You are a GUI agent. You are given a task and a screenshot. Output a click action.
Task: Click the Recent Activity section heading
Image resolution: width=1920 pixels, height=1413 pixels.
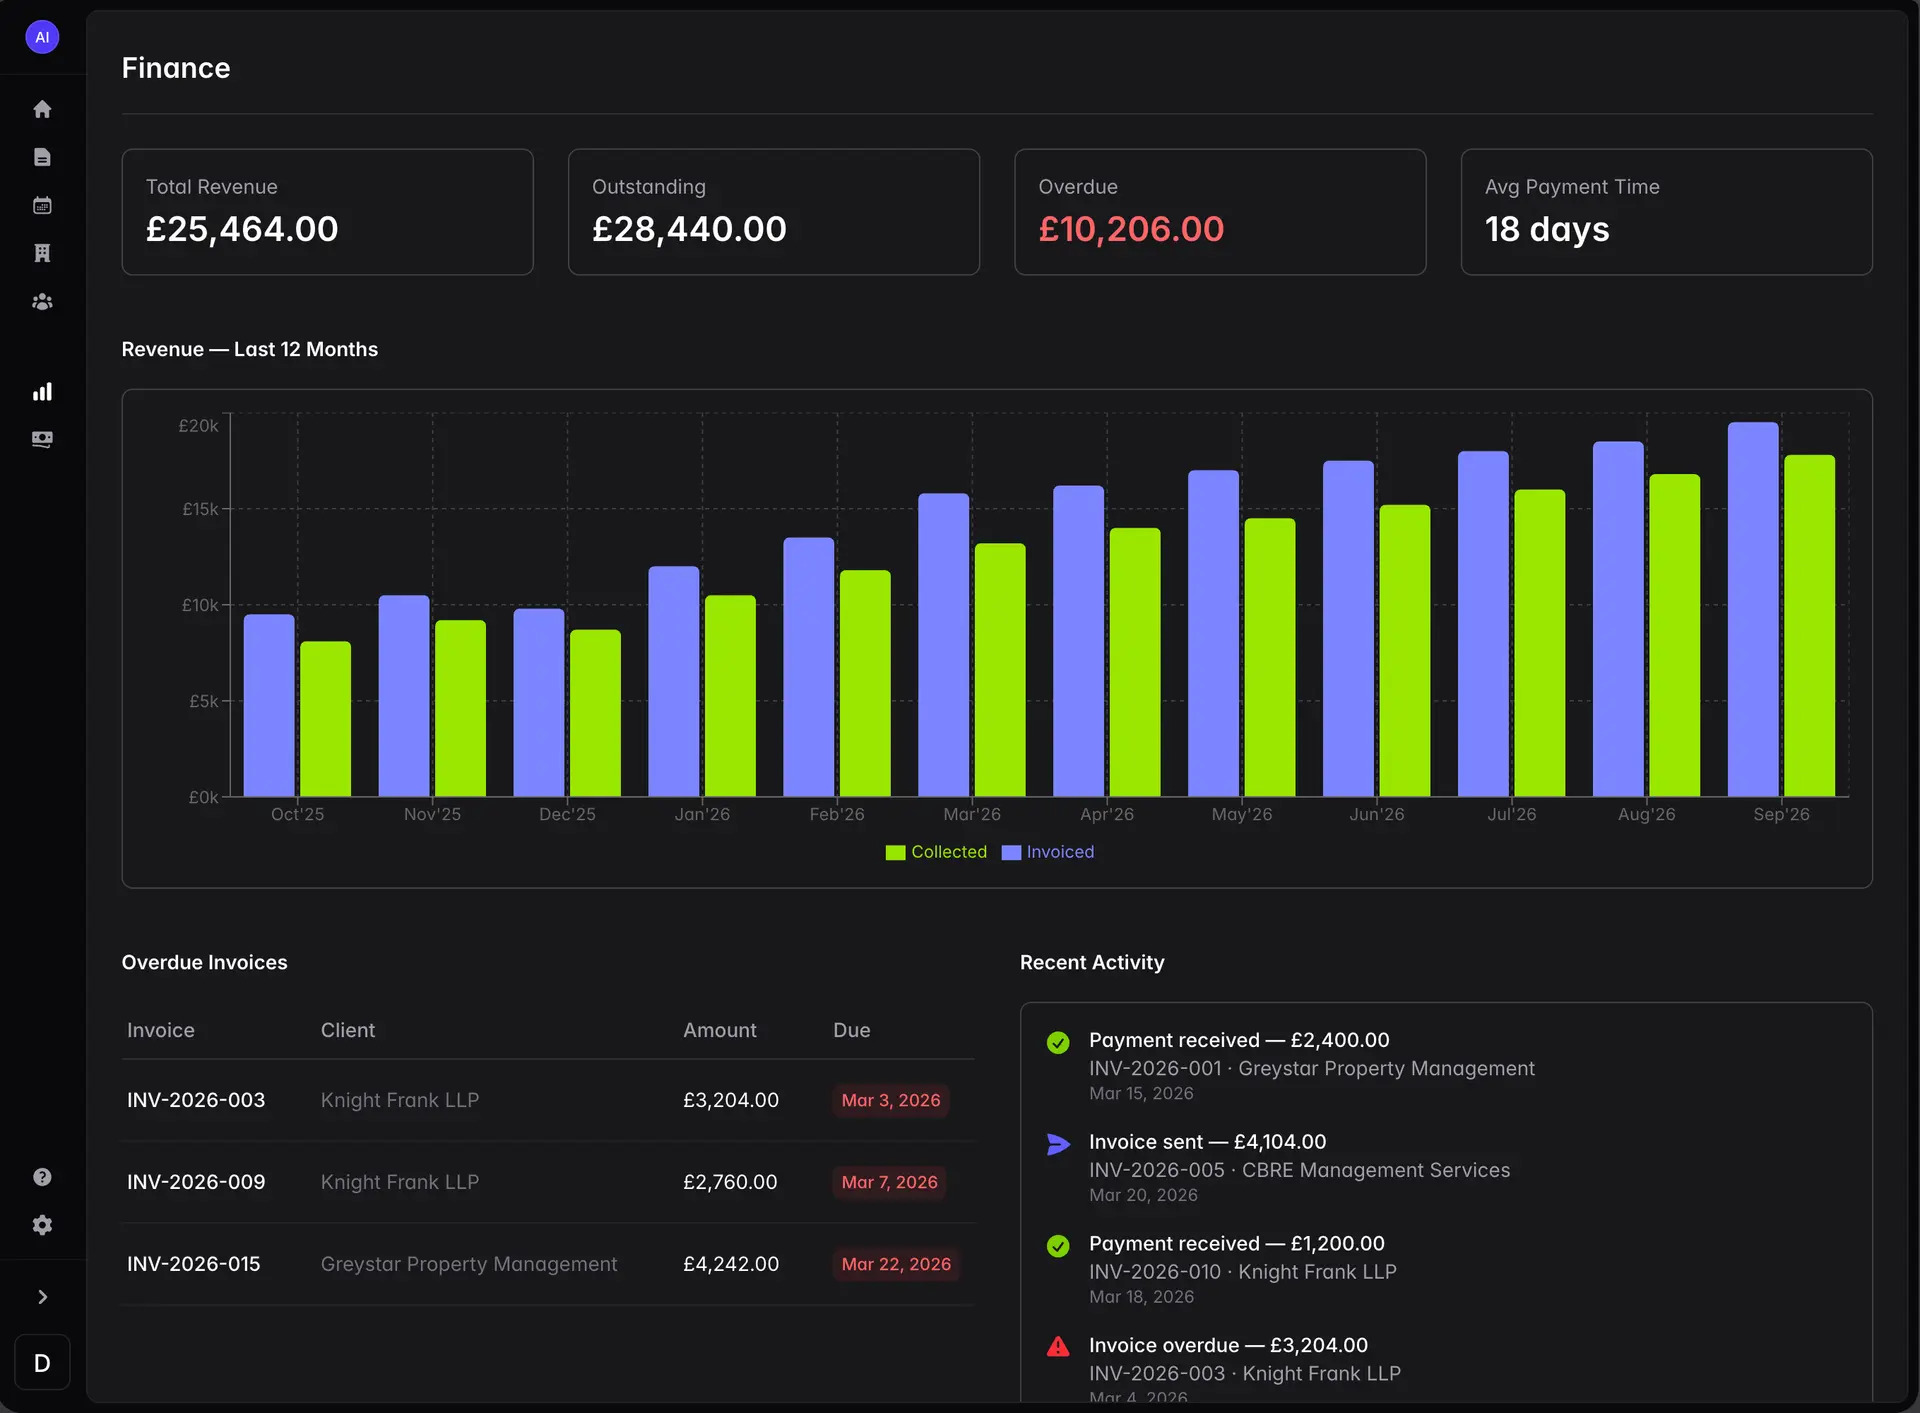pos(1092,962)
